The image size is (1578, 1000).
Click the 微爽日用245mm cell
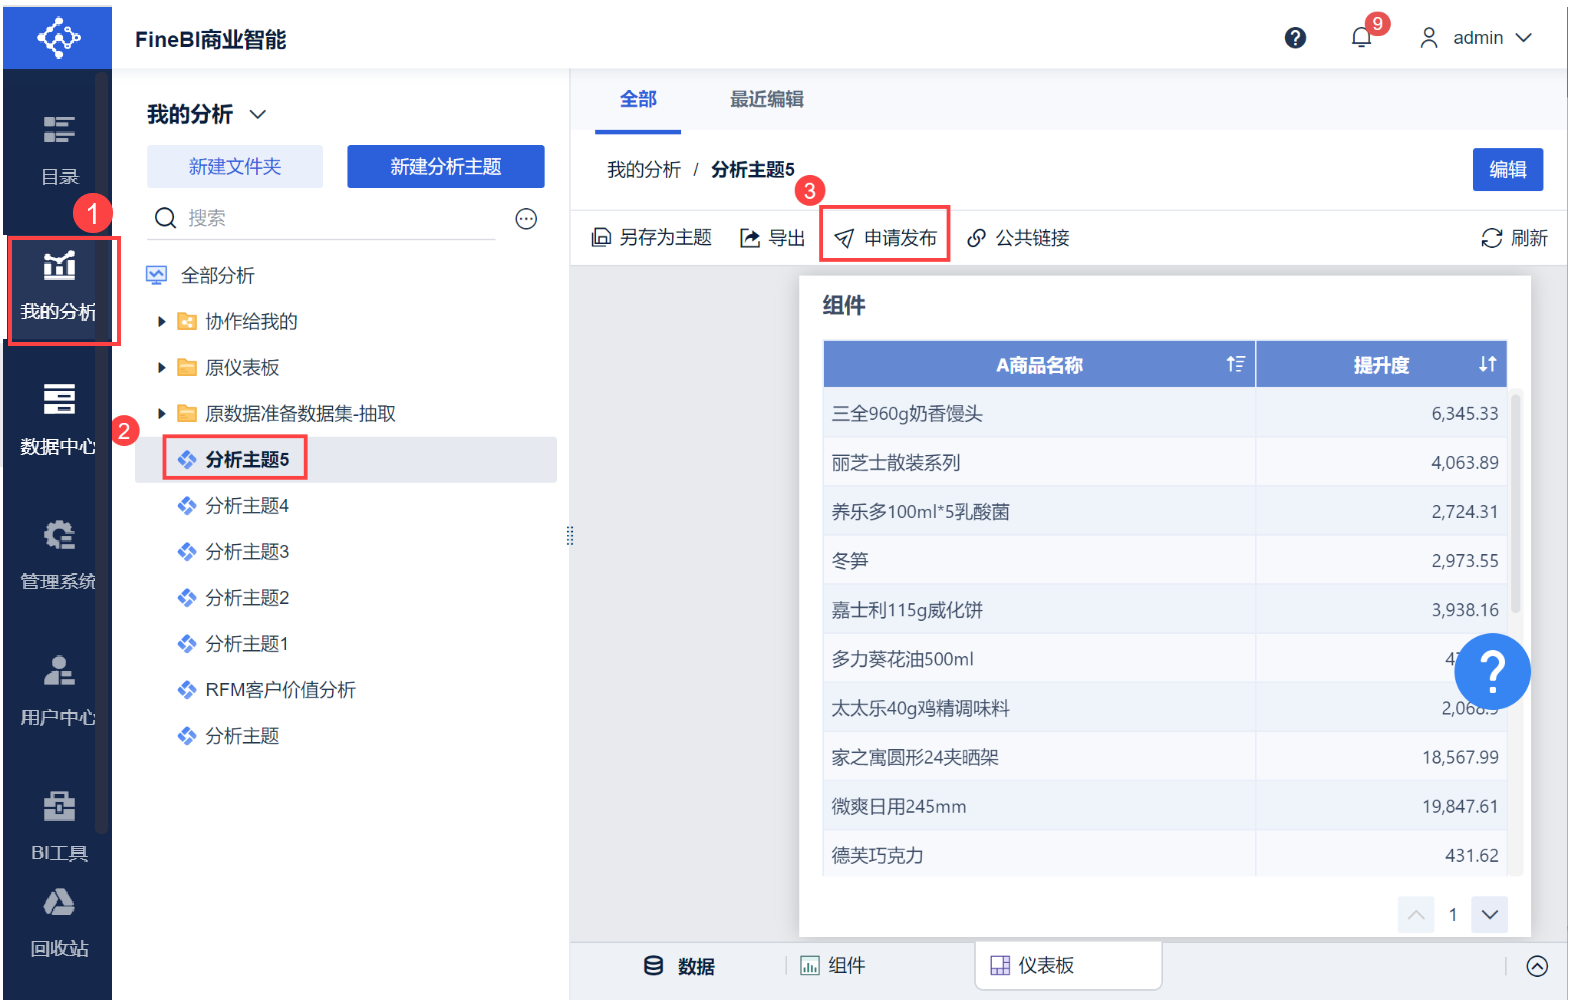tap(1039, 805)
